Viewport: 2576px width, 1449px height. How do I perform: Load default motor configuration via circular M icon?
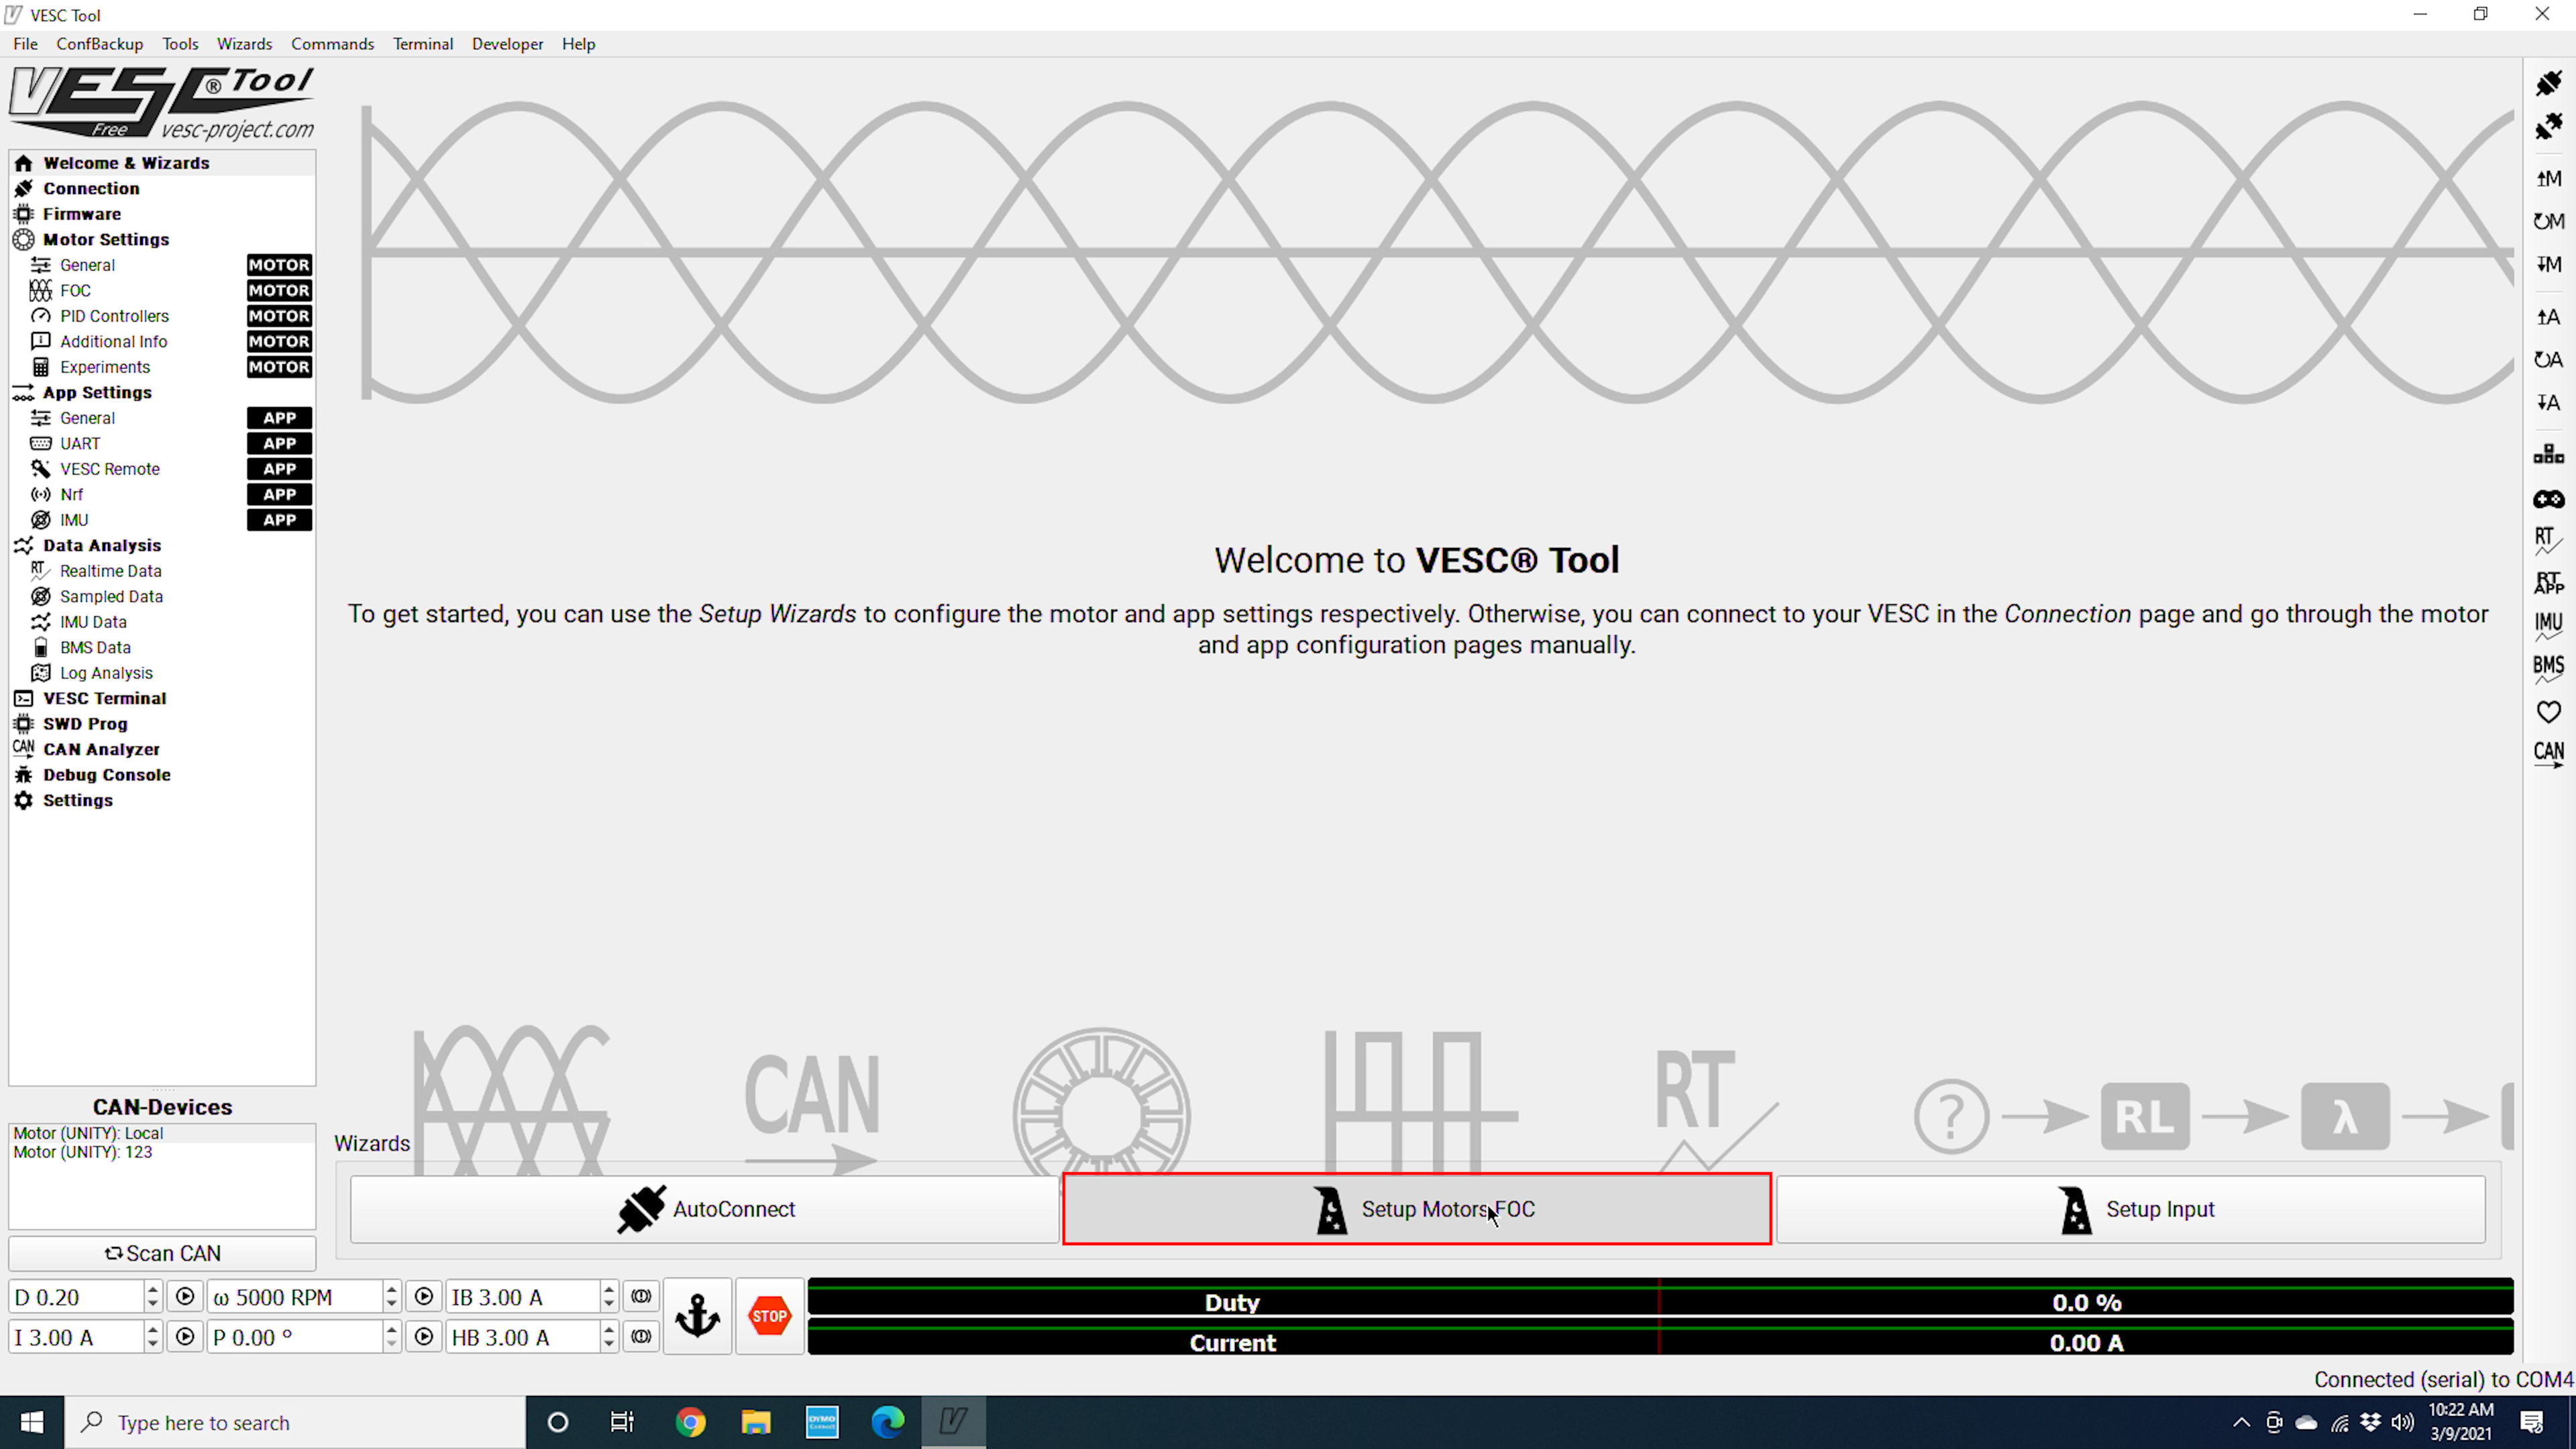(2548, 221)
